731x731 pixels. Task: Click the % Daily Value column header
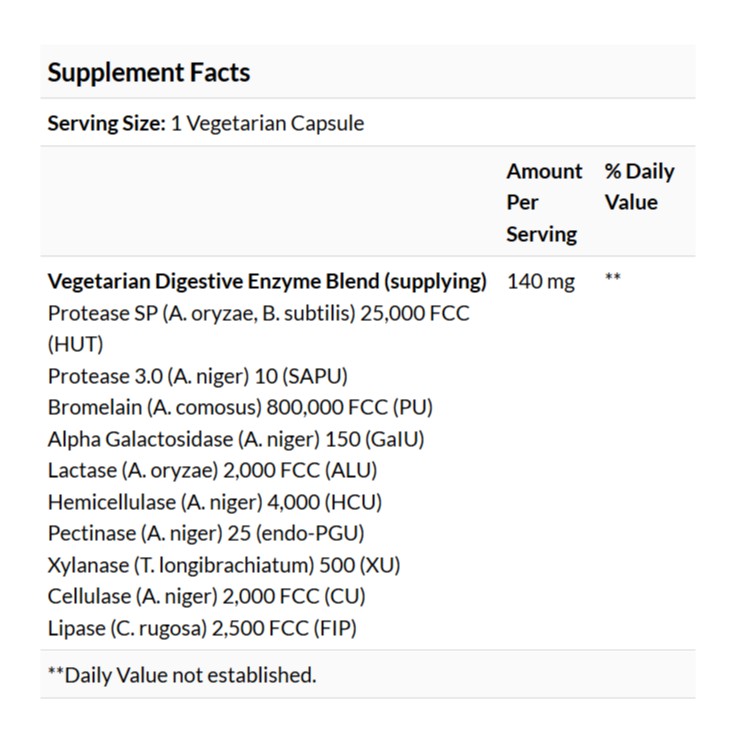point(640,187)
